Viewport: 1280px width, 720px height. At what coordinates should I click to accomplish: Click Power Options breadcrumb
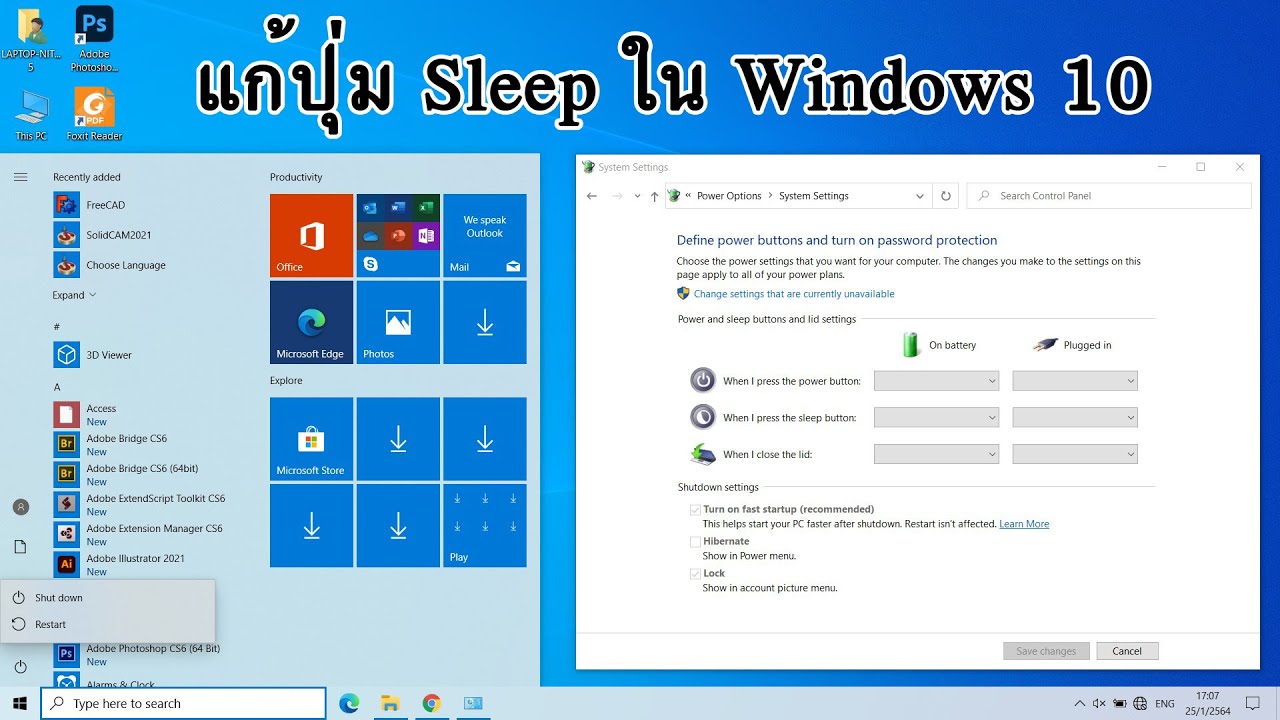coord(729,196)
